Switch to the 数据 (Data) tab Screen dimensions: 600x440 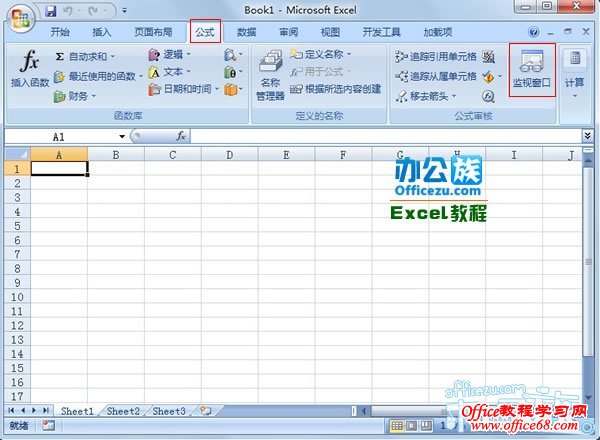click(246, 32)
